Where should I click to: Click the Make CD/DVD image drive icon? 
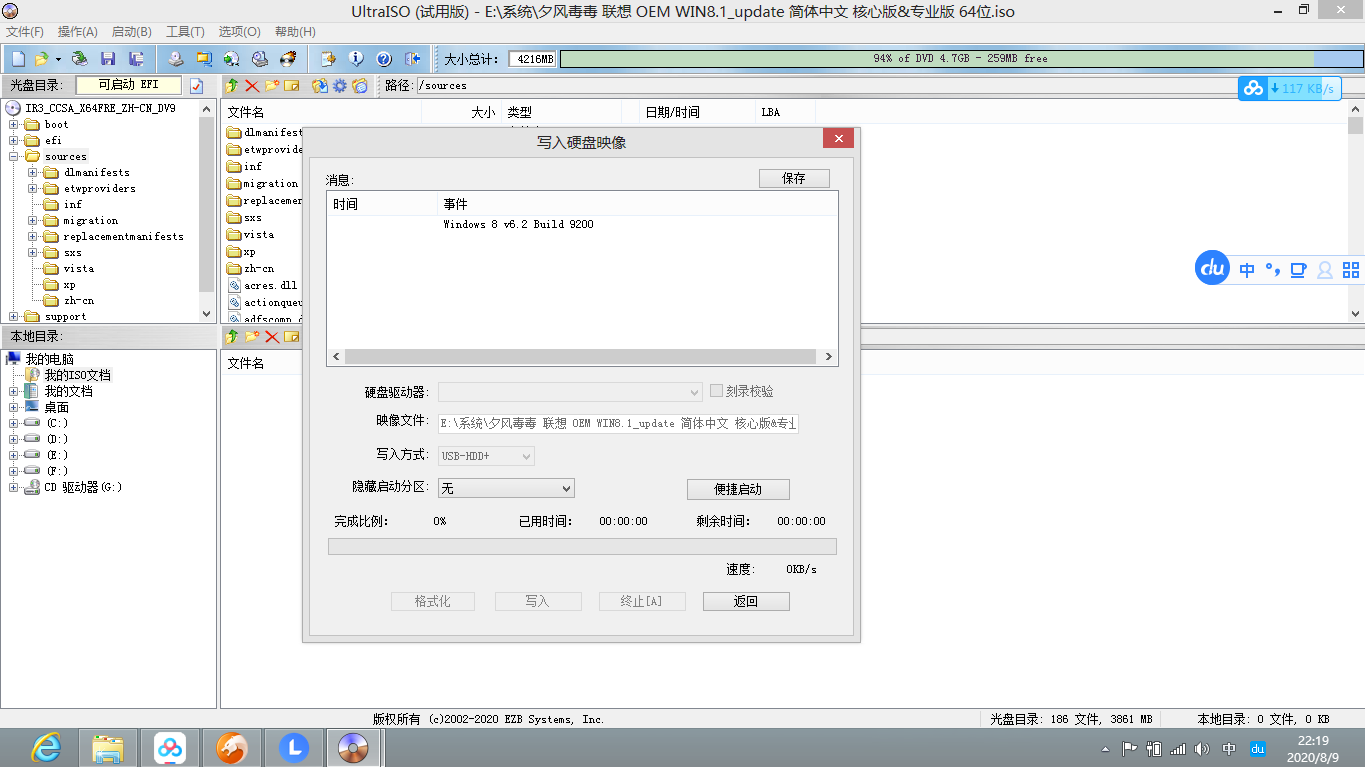[176, 58]
